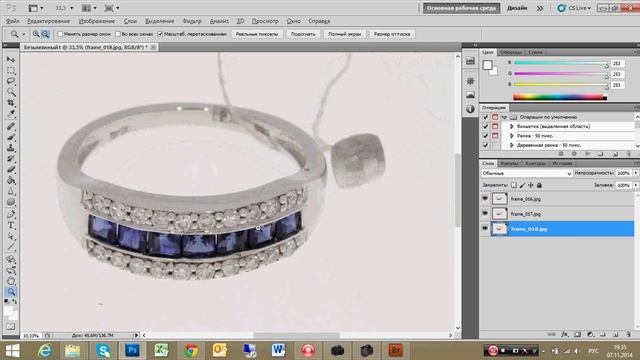Select the Rectangular Marquee tool
The height and width of the screenshot is (360, 640).
pos(11,70)
